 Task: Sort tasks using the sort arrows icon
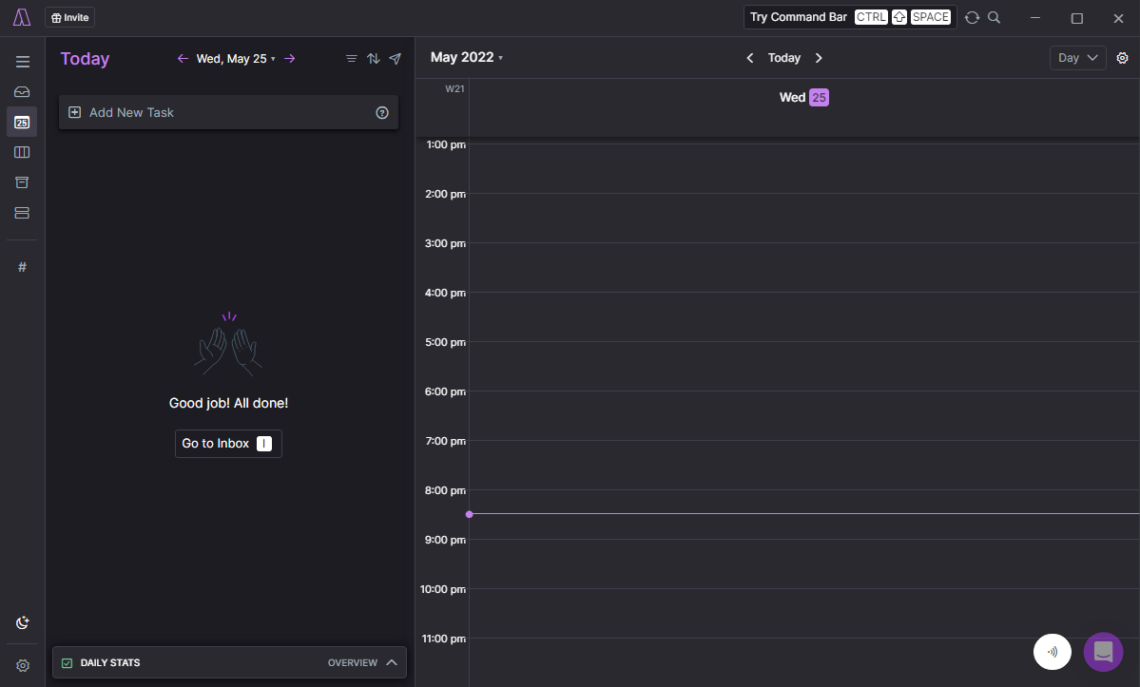pyautogui.click(x=372, y=58)
